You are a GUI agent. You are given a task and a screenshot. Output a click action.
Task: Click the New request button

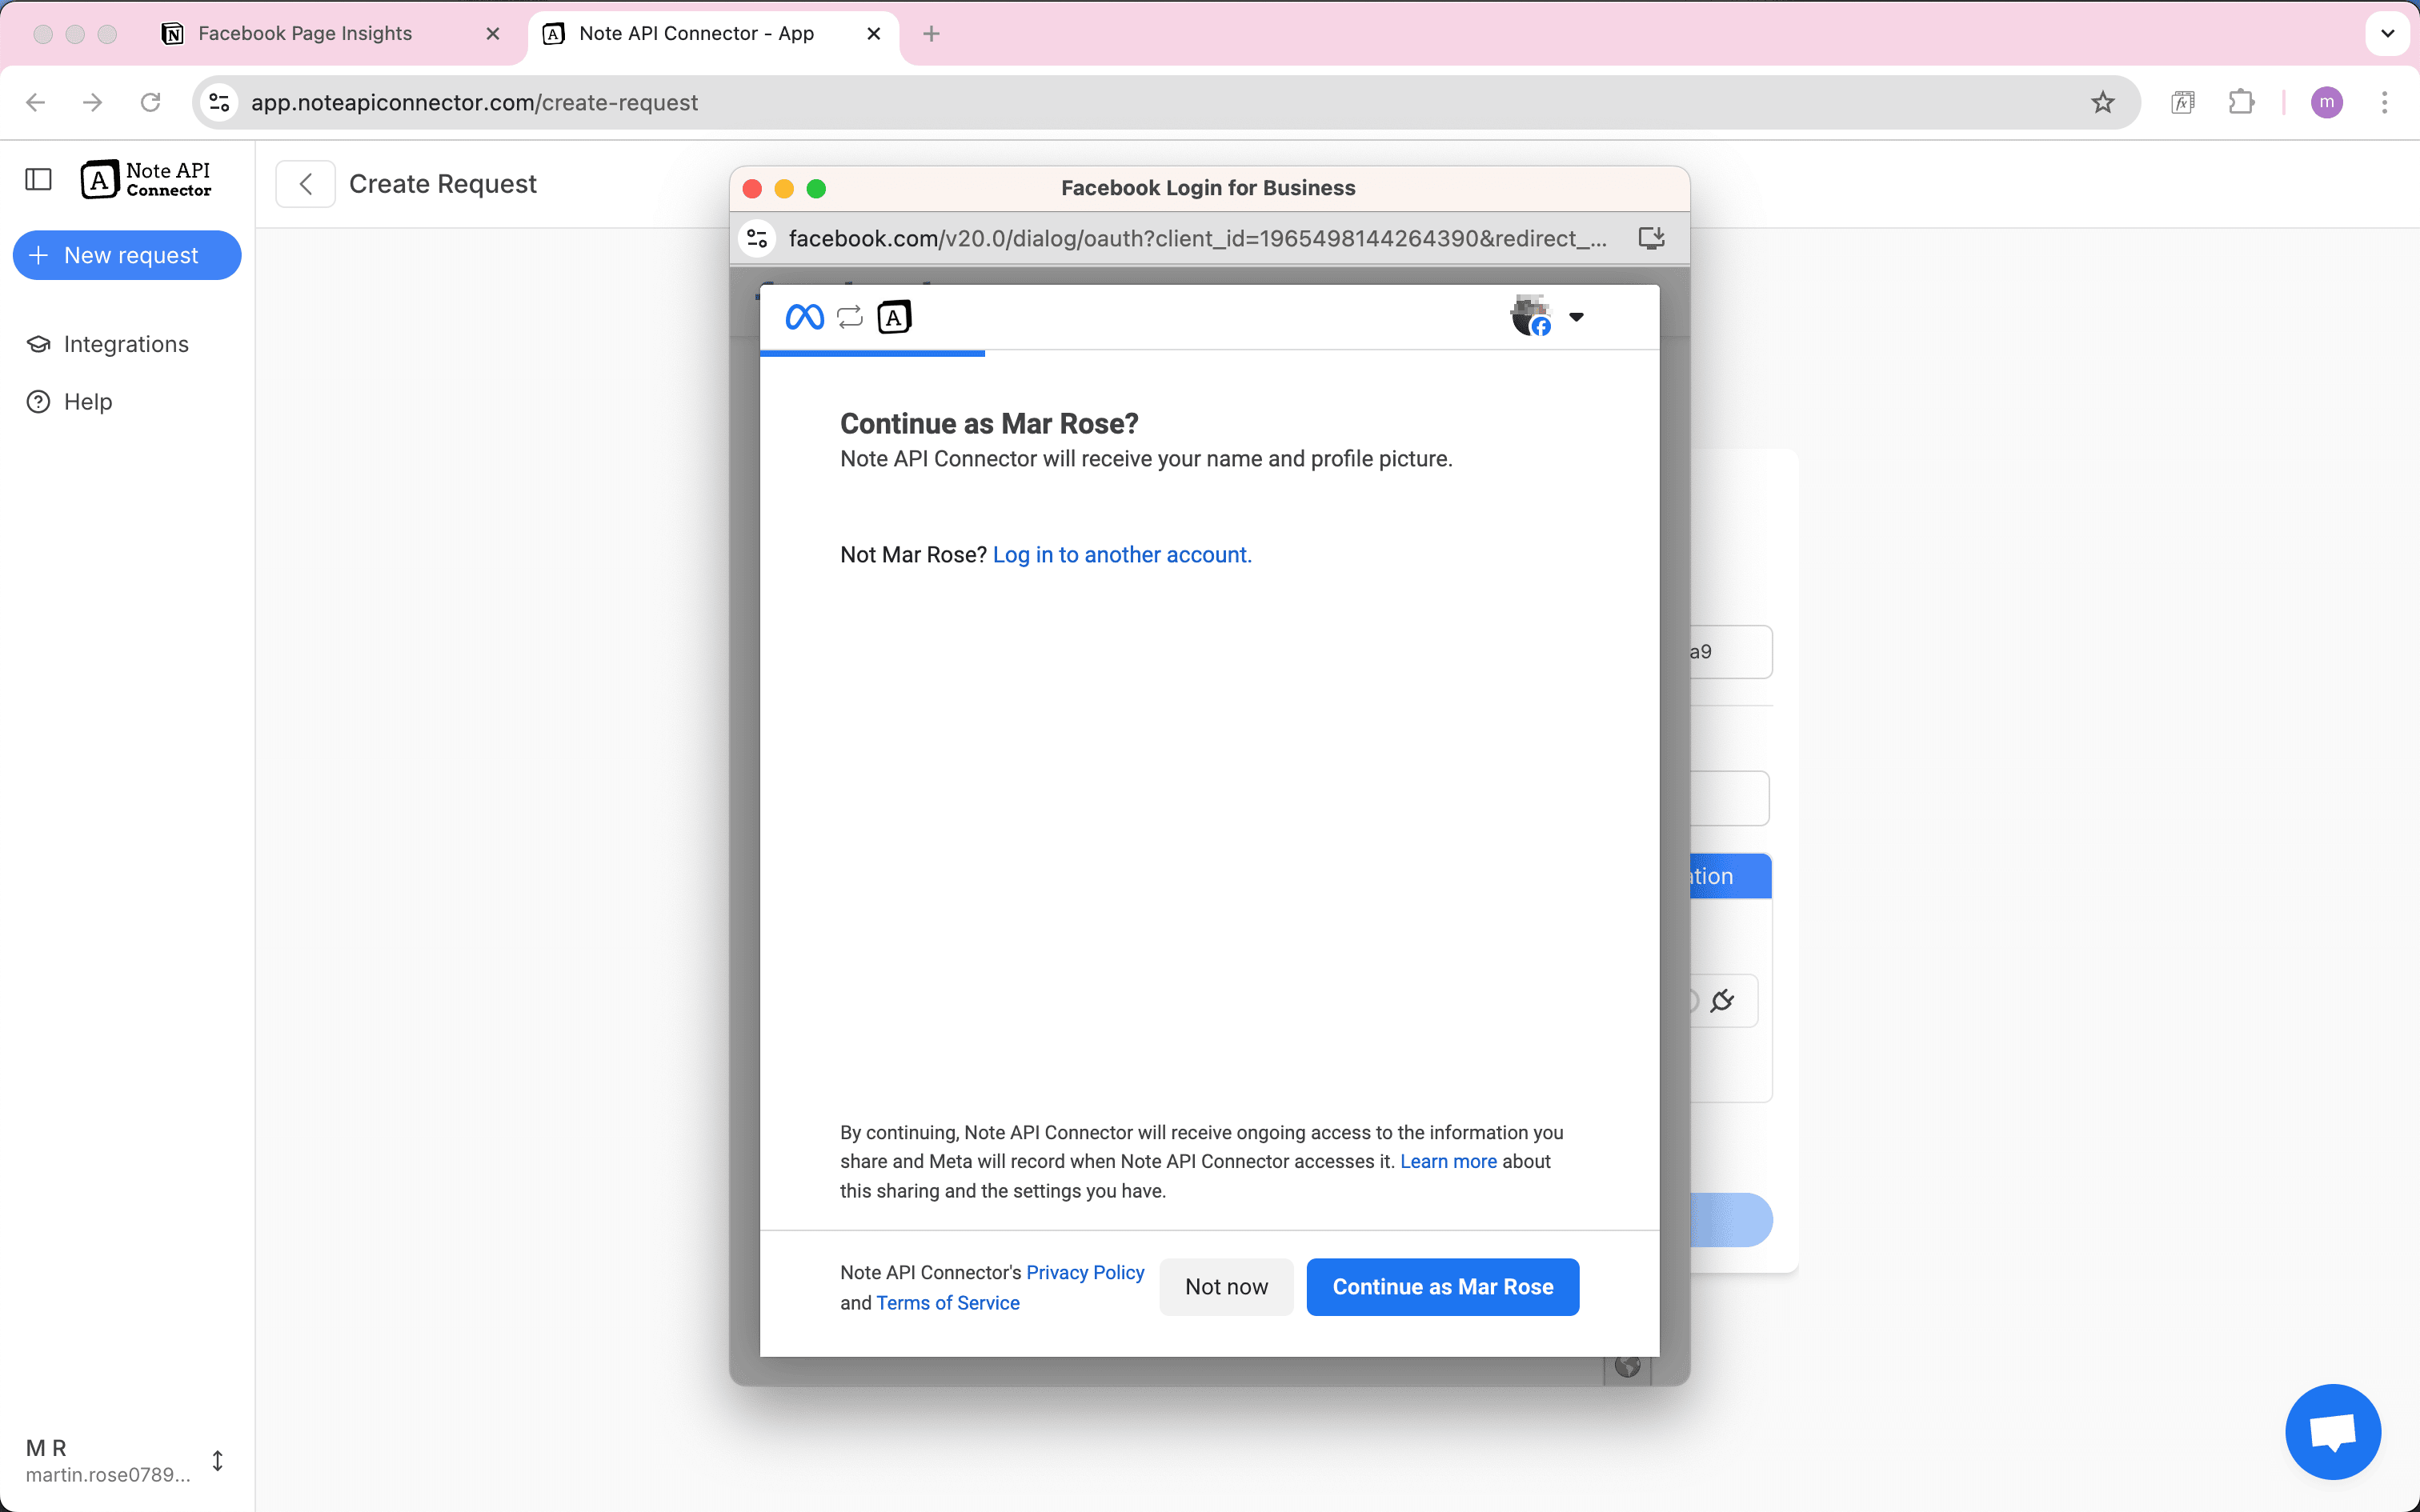pyautogui.click(x=127, y=255)
